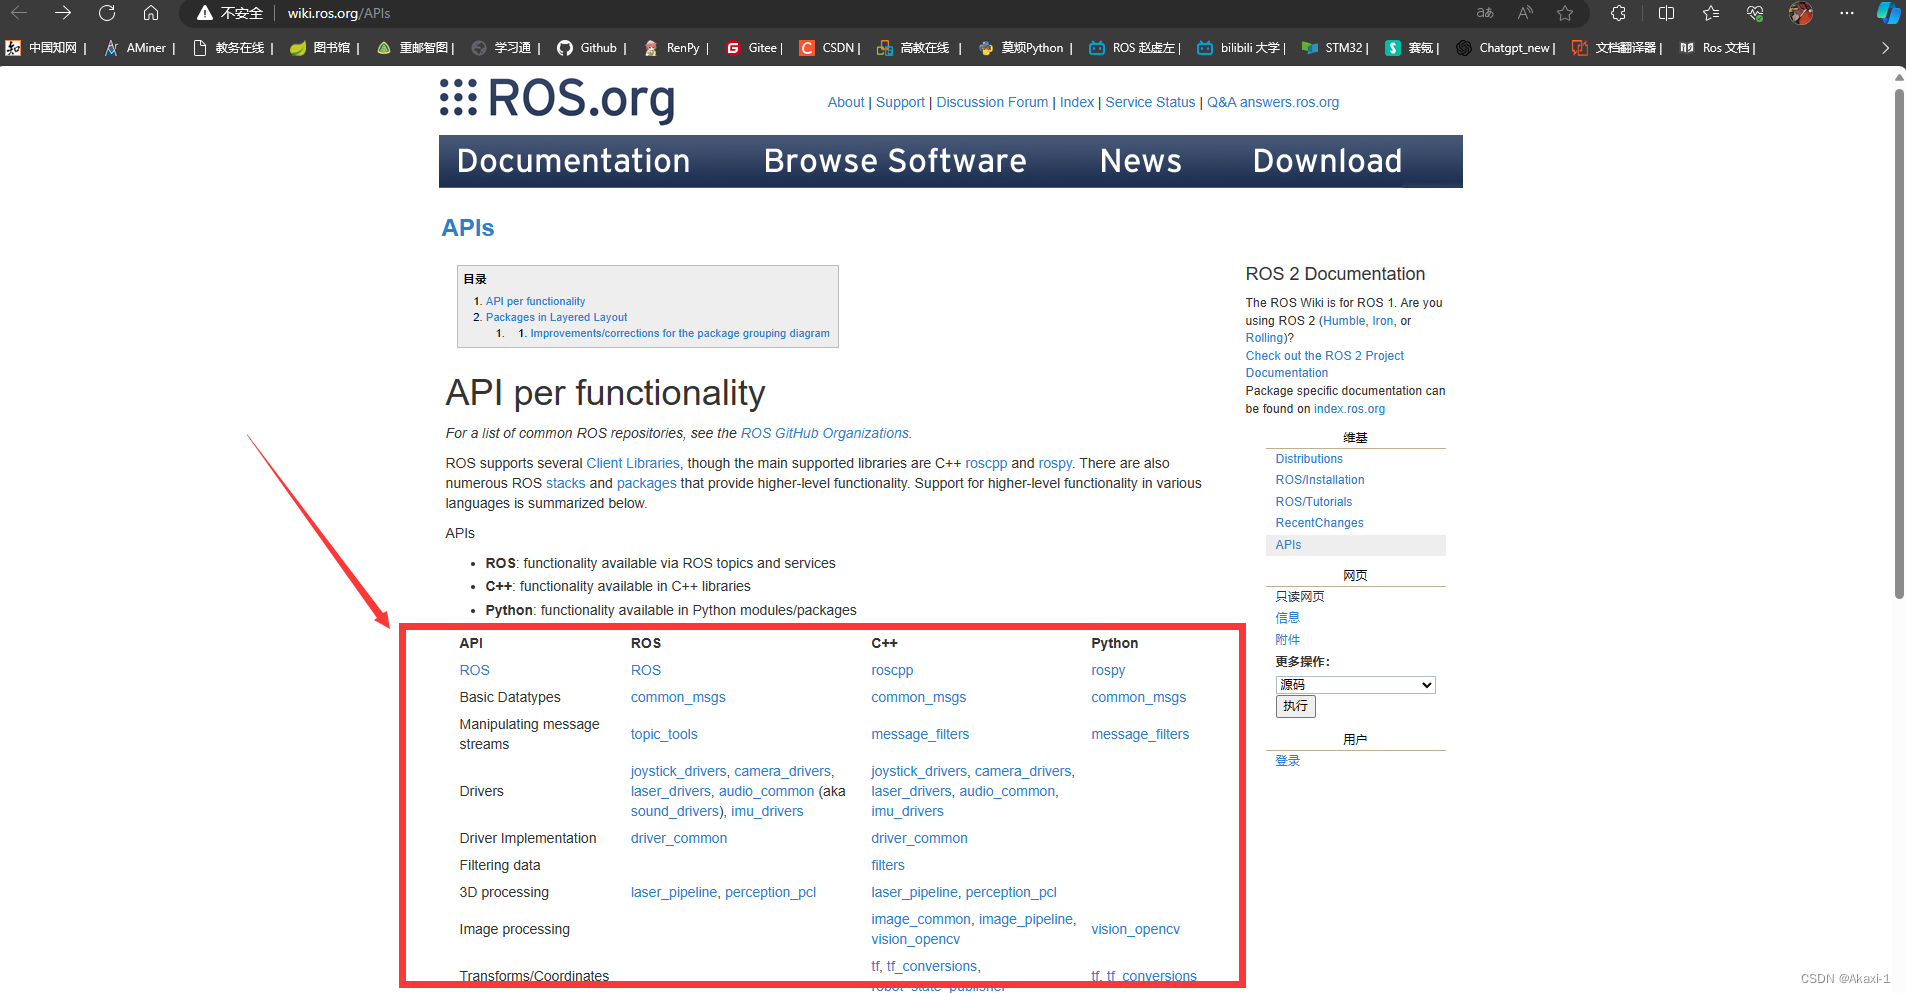
Task: Add this page to favorites
Action: click(x=1566, y=13)
